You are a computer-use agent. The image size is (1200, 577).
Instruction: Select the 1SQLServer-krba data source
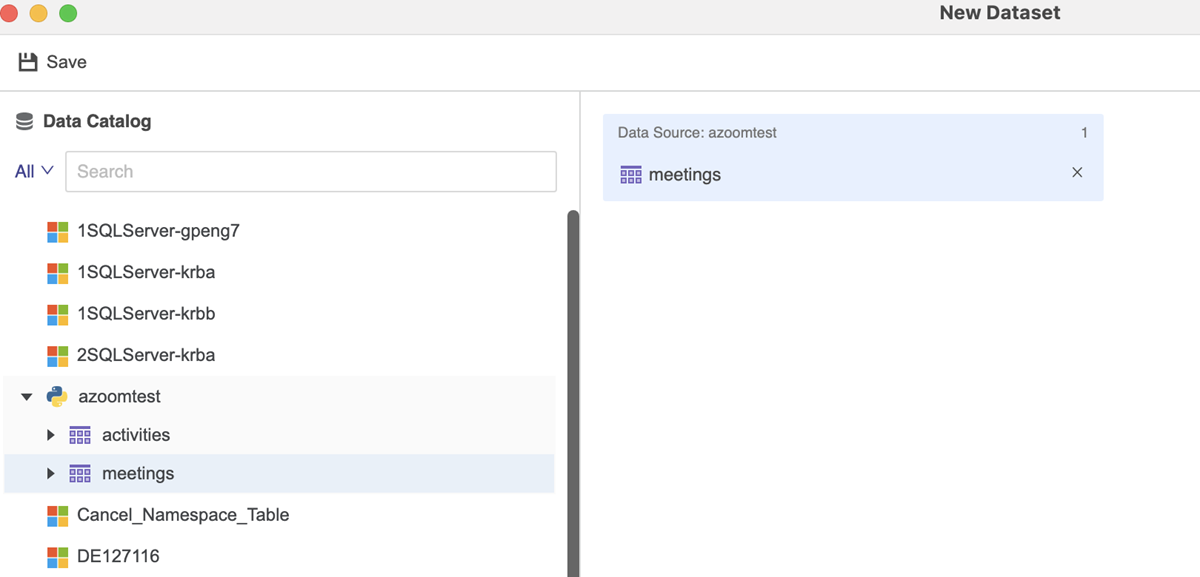point(146,272)
